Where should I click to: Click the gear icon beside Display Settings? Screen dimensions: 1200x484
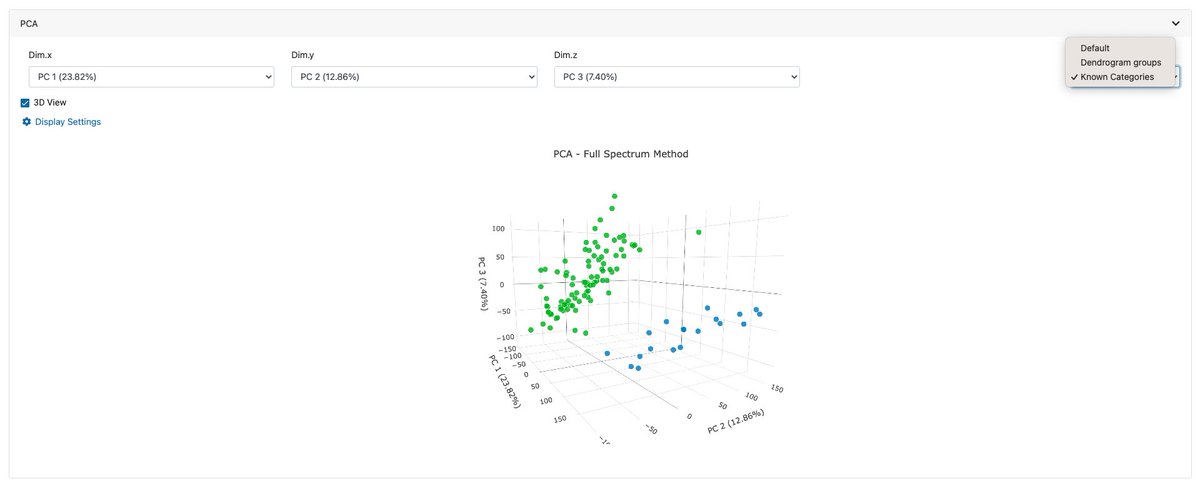(27, 122)
